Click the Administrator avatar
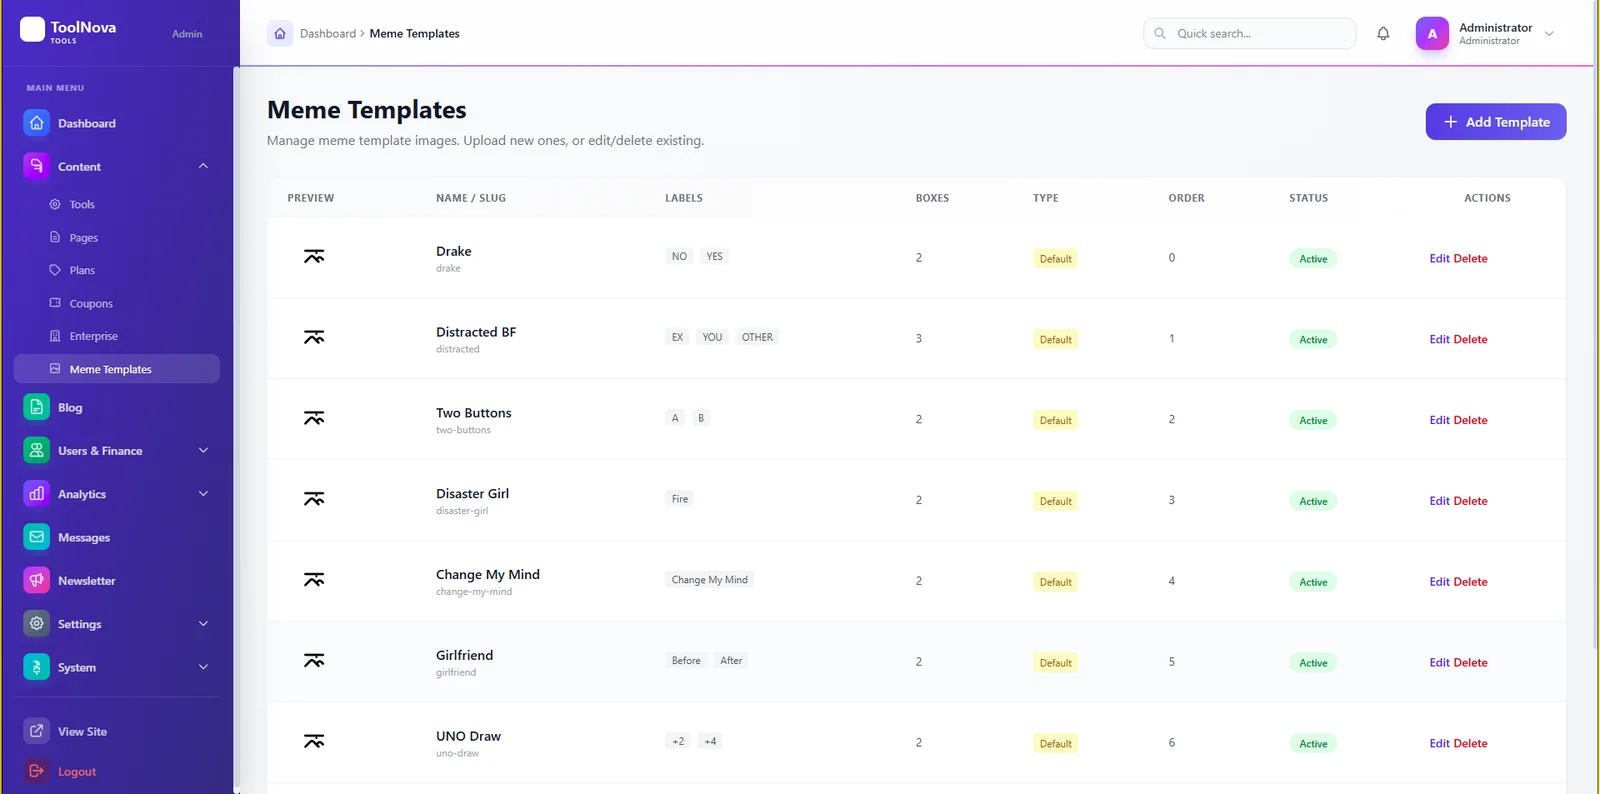Viewport: 1600px width, 794px height. click(x=1432, y=33)
